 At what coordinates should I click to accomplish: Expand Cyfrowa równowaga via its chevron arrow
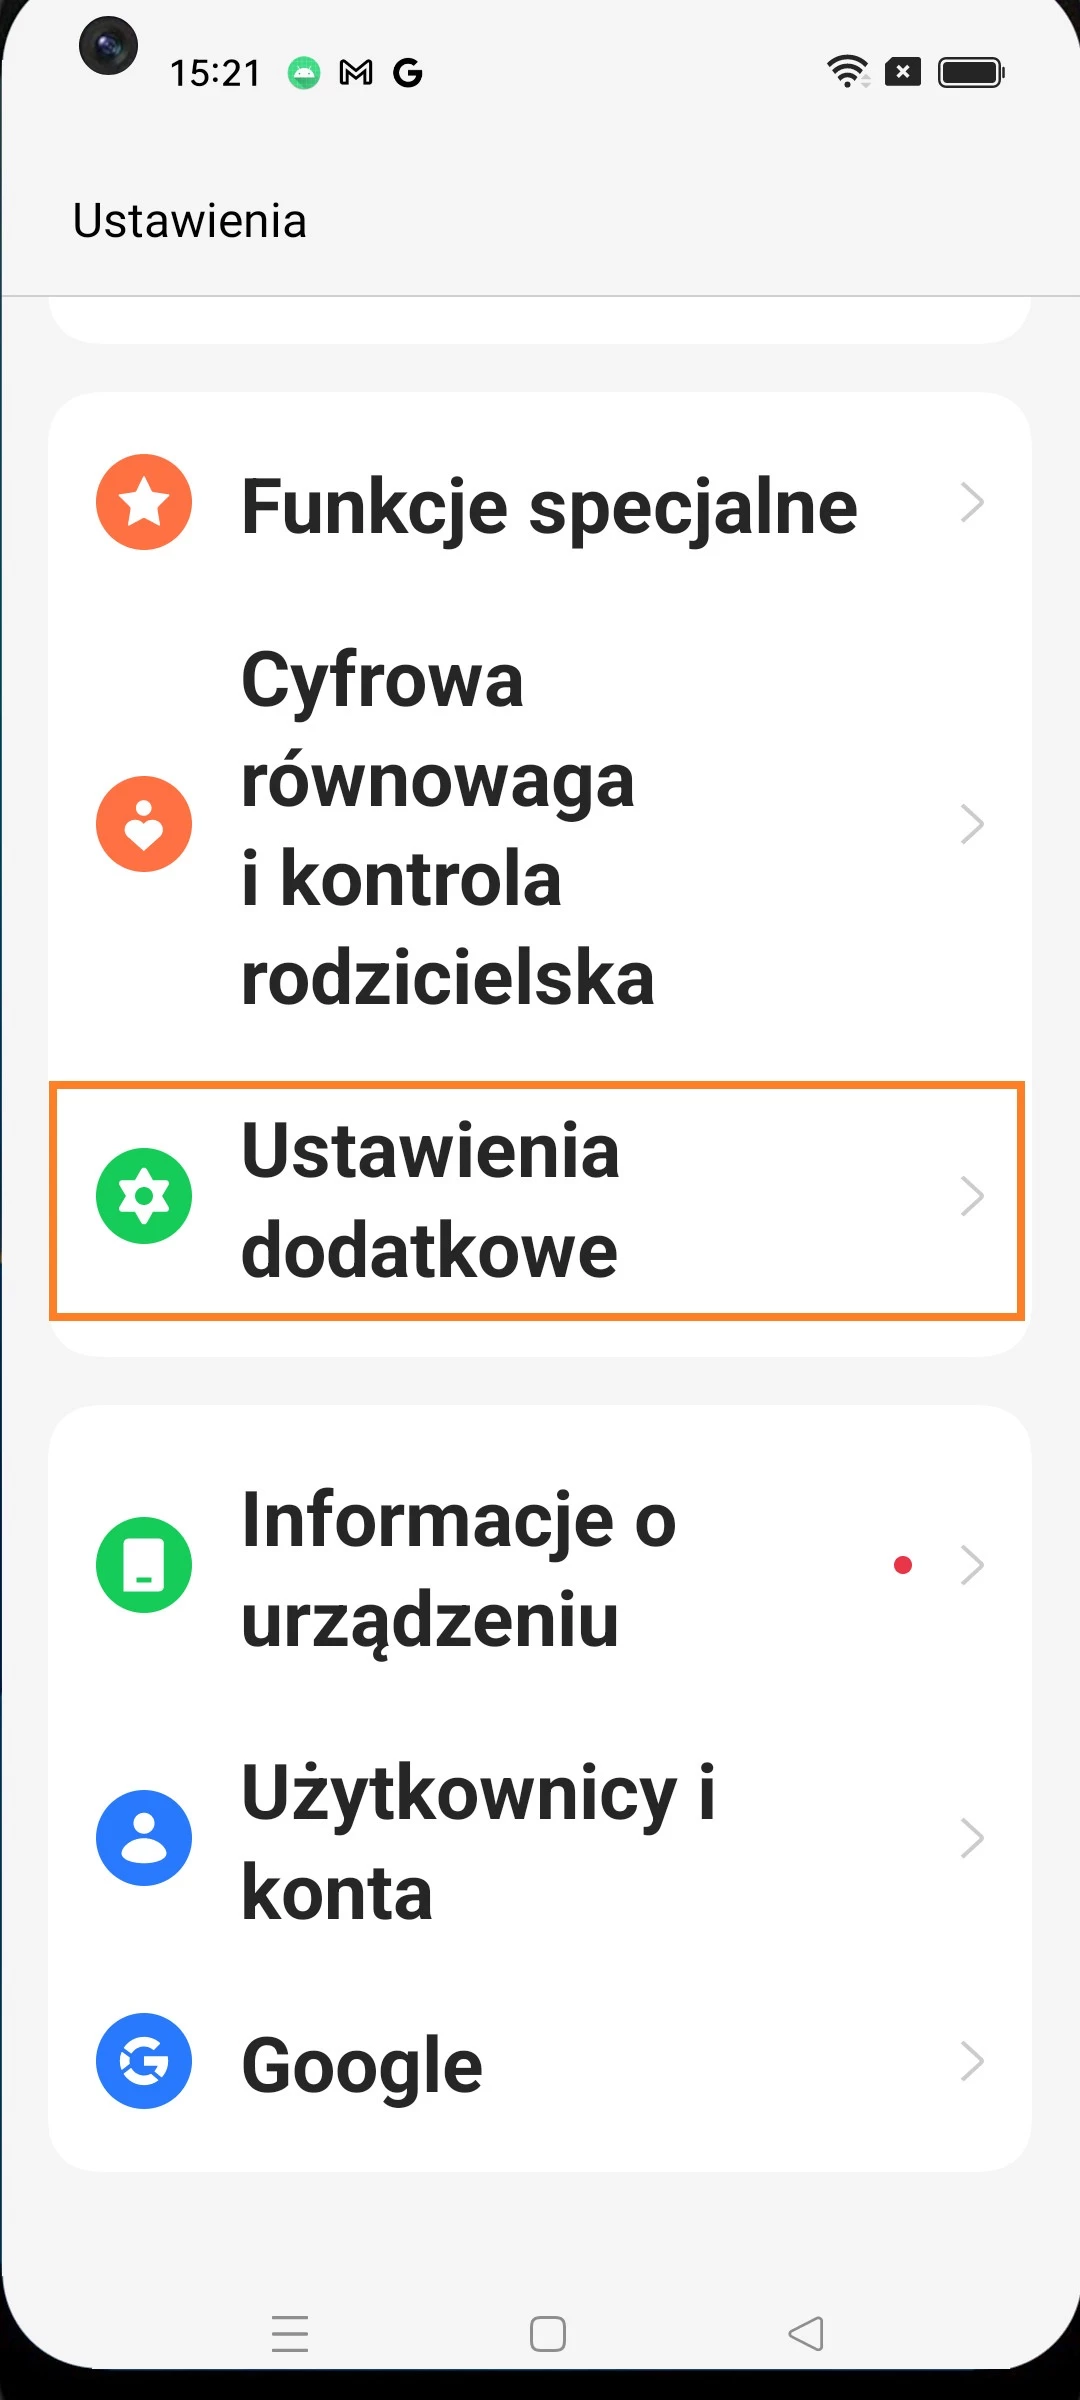pyautogui.click(x=972, y=824)
